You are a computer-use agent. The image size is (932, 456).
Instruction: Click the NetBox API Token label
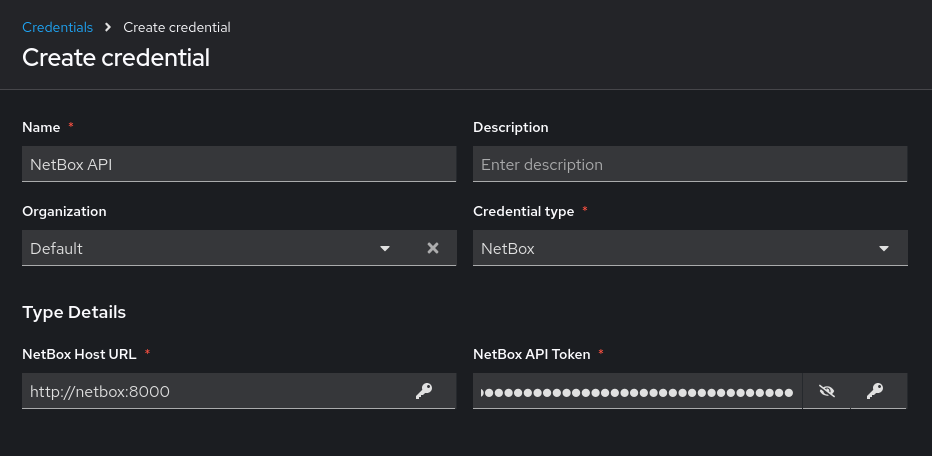point(532,354)
